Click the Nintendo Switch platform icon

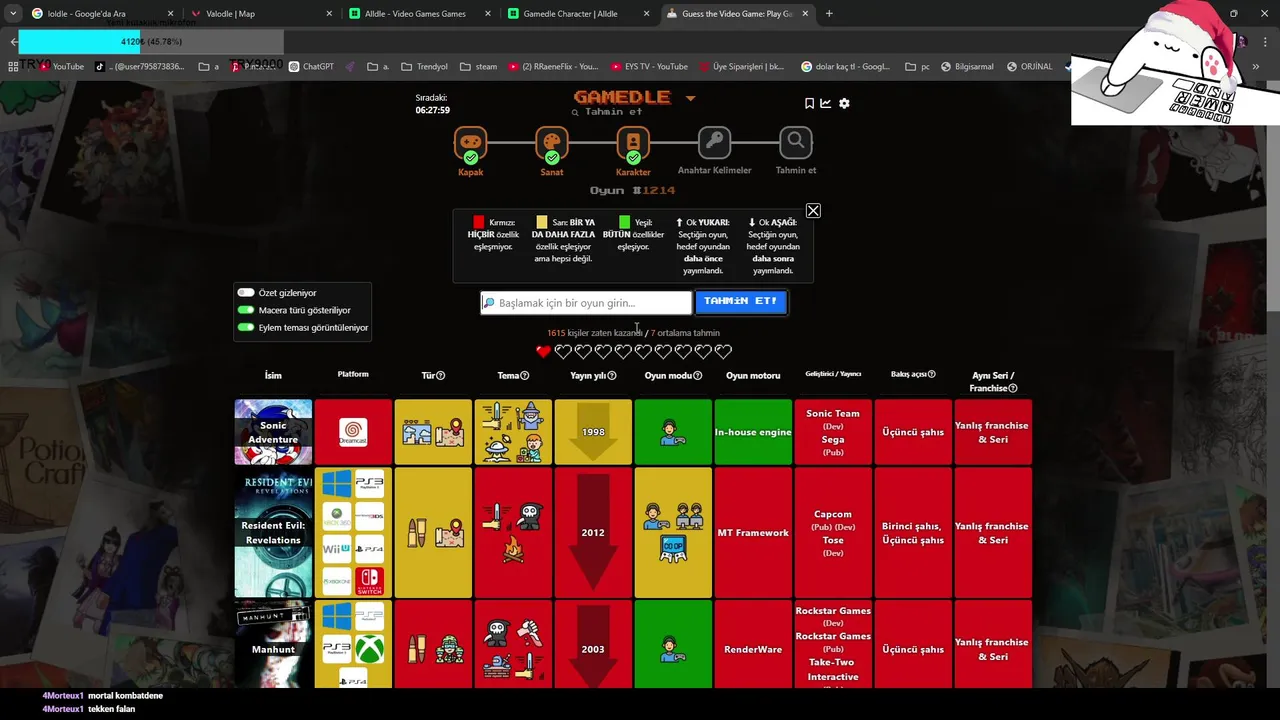click(369, 580)
